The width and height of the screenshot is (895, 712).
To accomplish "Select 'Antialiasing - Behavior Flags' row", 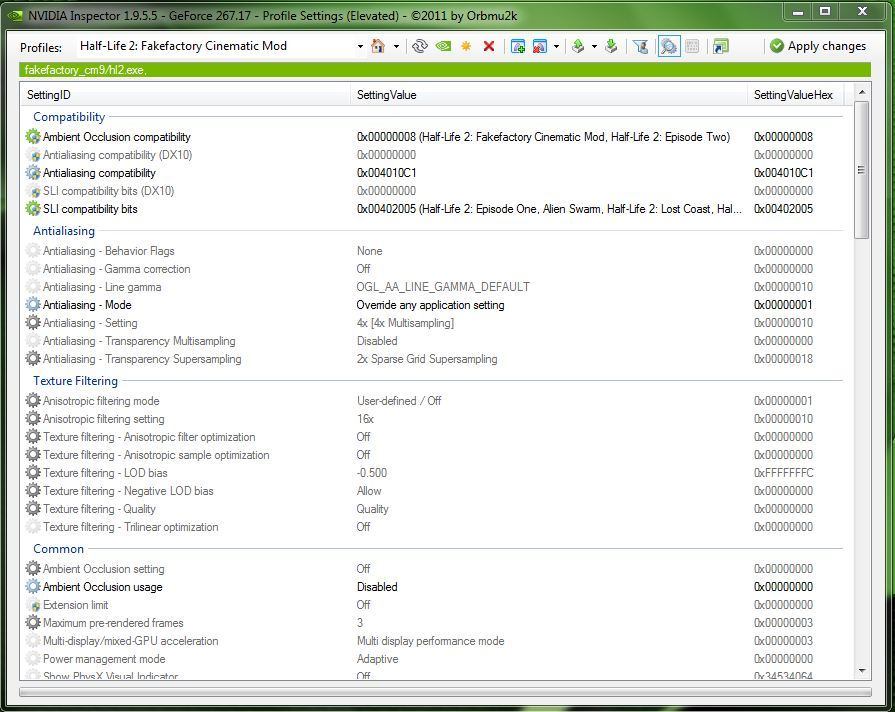I will coord(432,251).
